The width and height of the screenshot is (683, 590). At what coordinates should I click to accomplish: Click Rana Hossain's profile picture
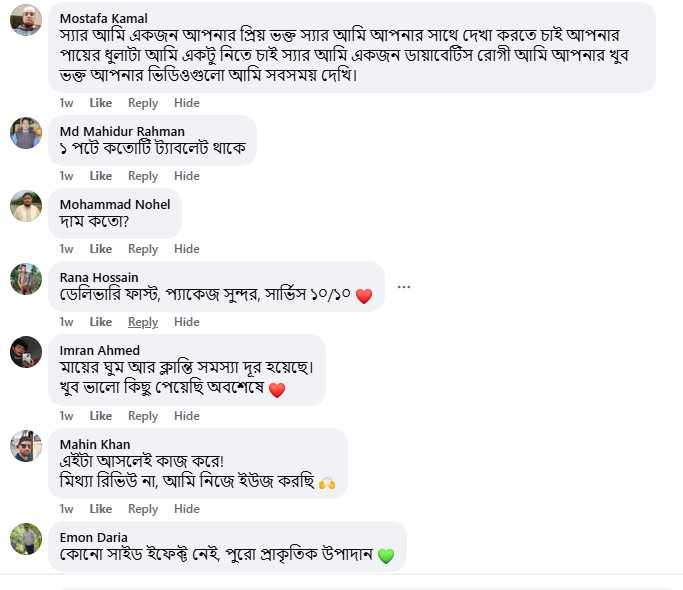[x=26, y=279]
